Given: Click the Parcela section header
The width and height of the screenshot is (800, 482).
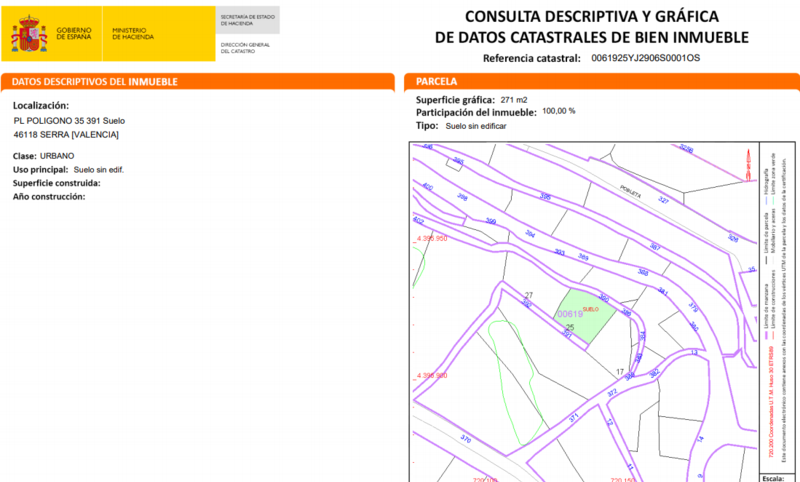Looking at the screenshot, I should tap(436, 81).
